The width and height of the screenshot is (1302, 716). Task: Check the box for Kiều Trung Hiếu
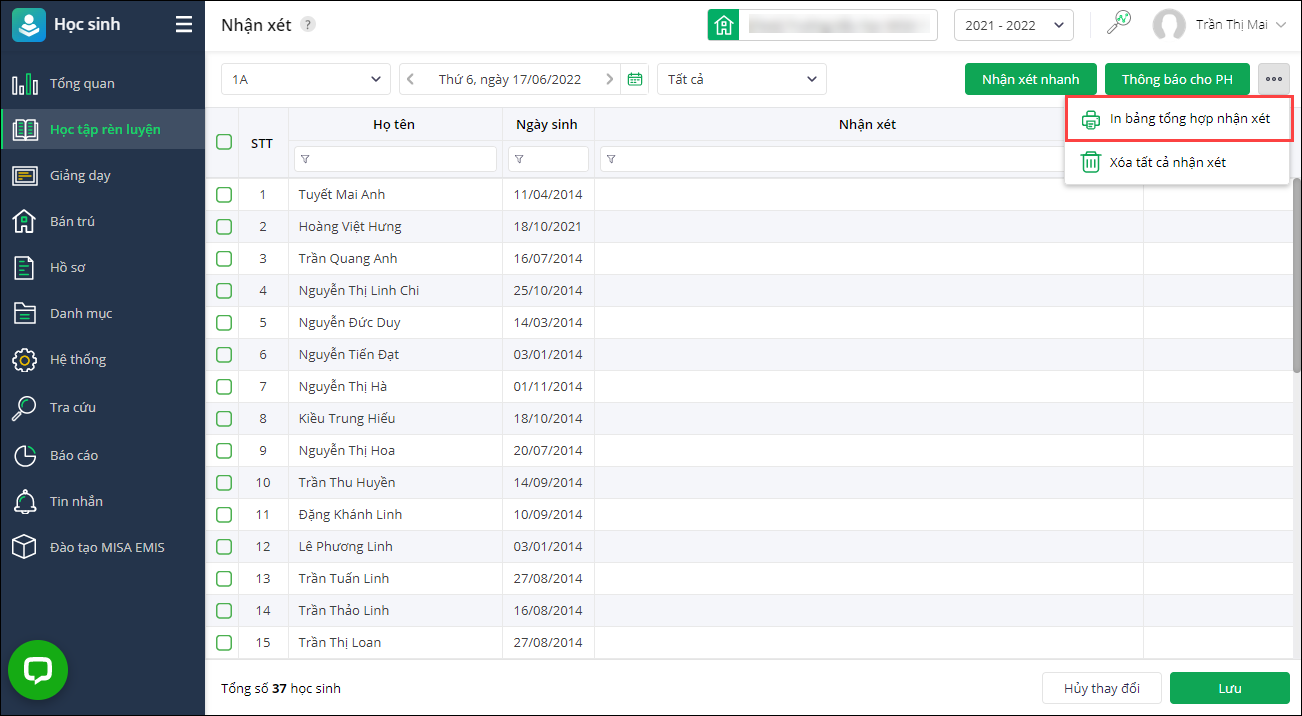point(224,418)
